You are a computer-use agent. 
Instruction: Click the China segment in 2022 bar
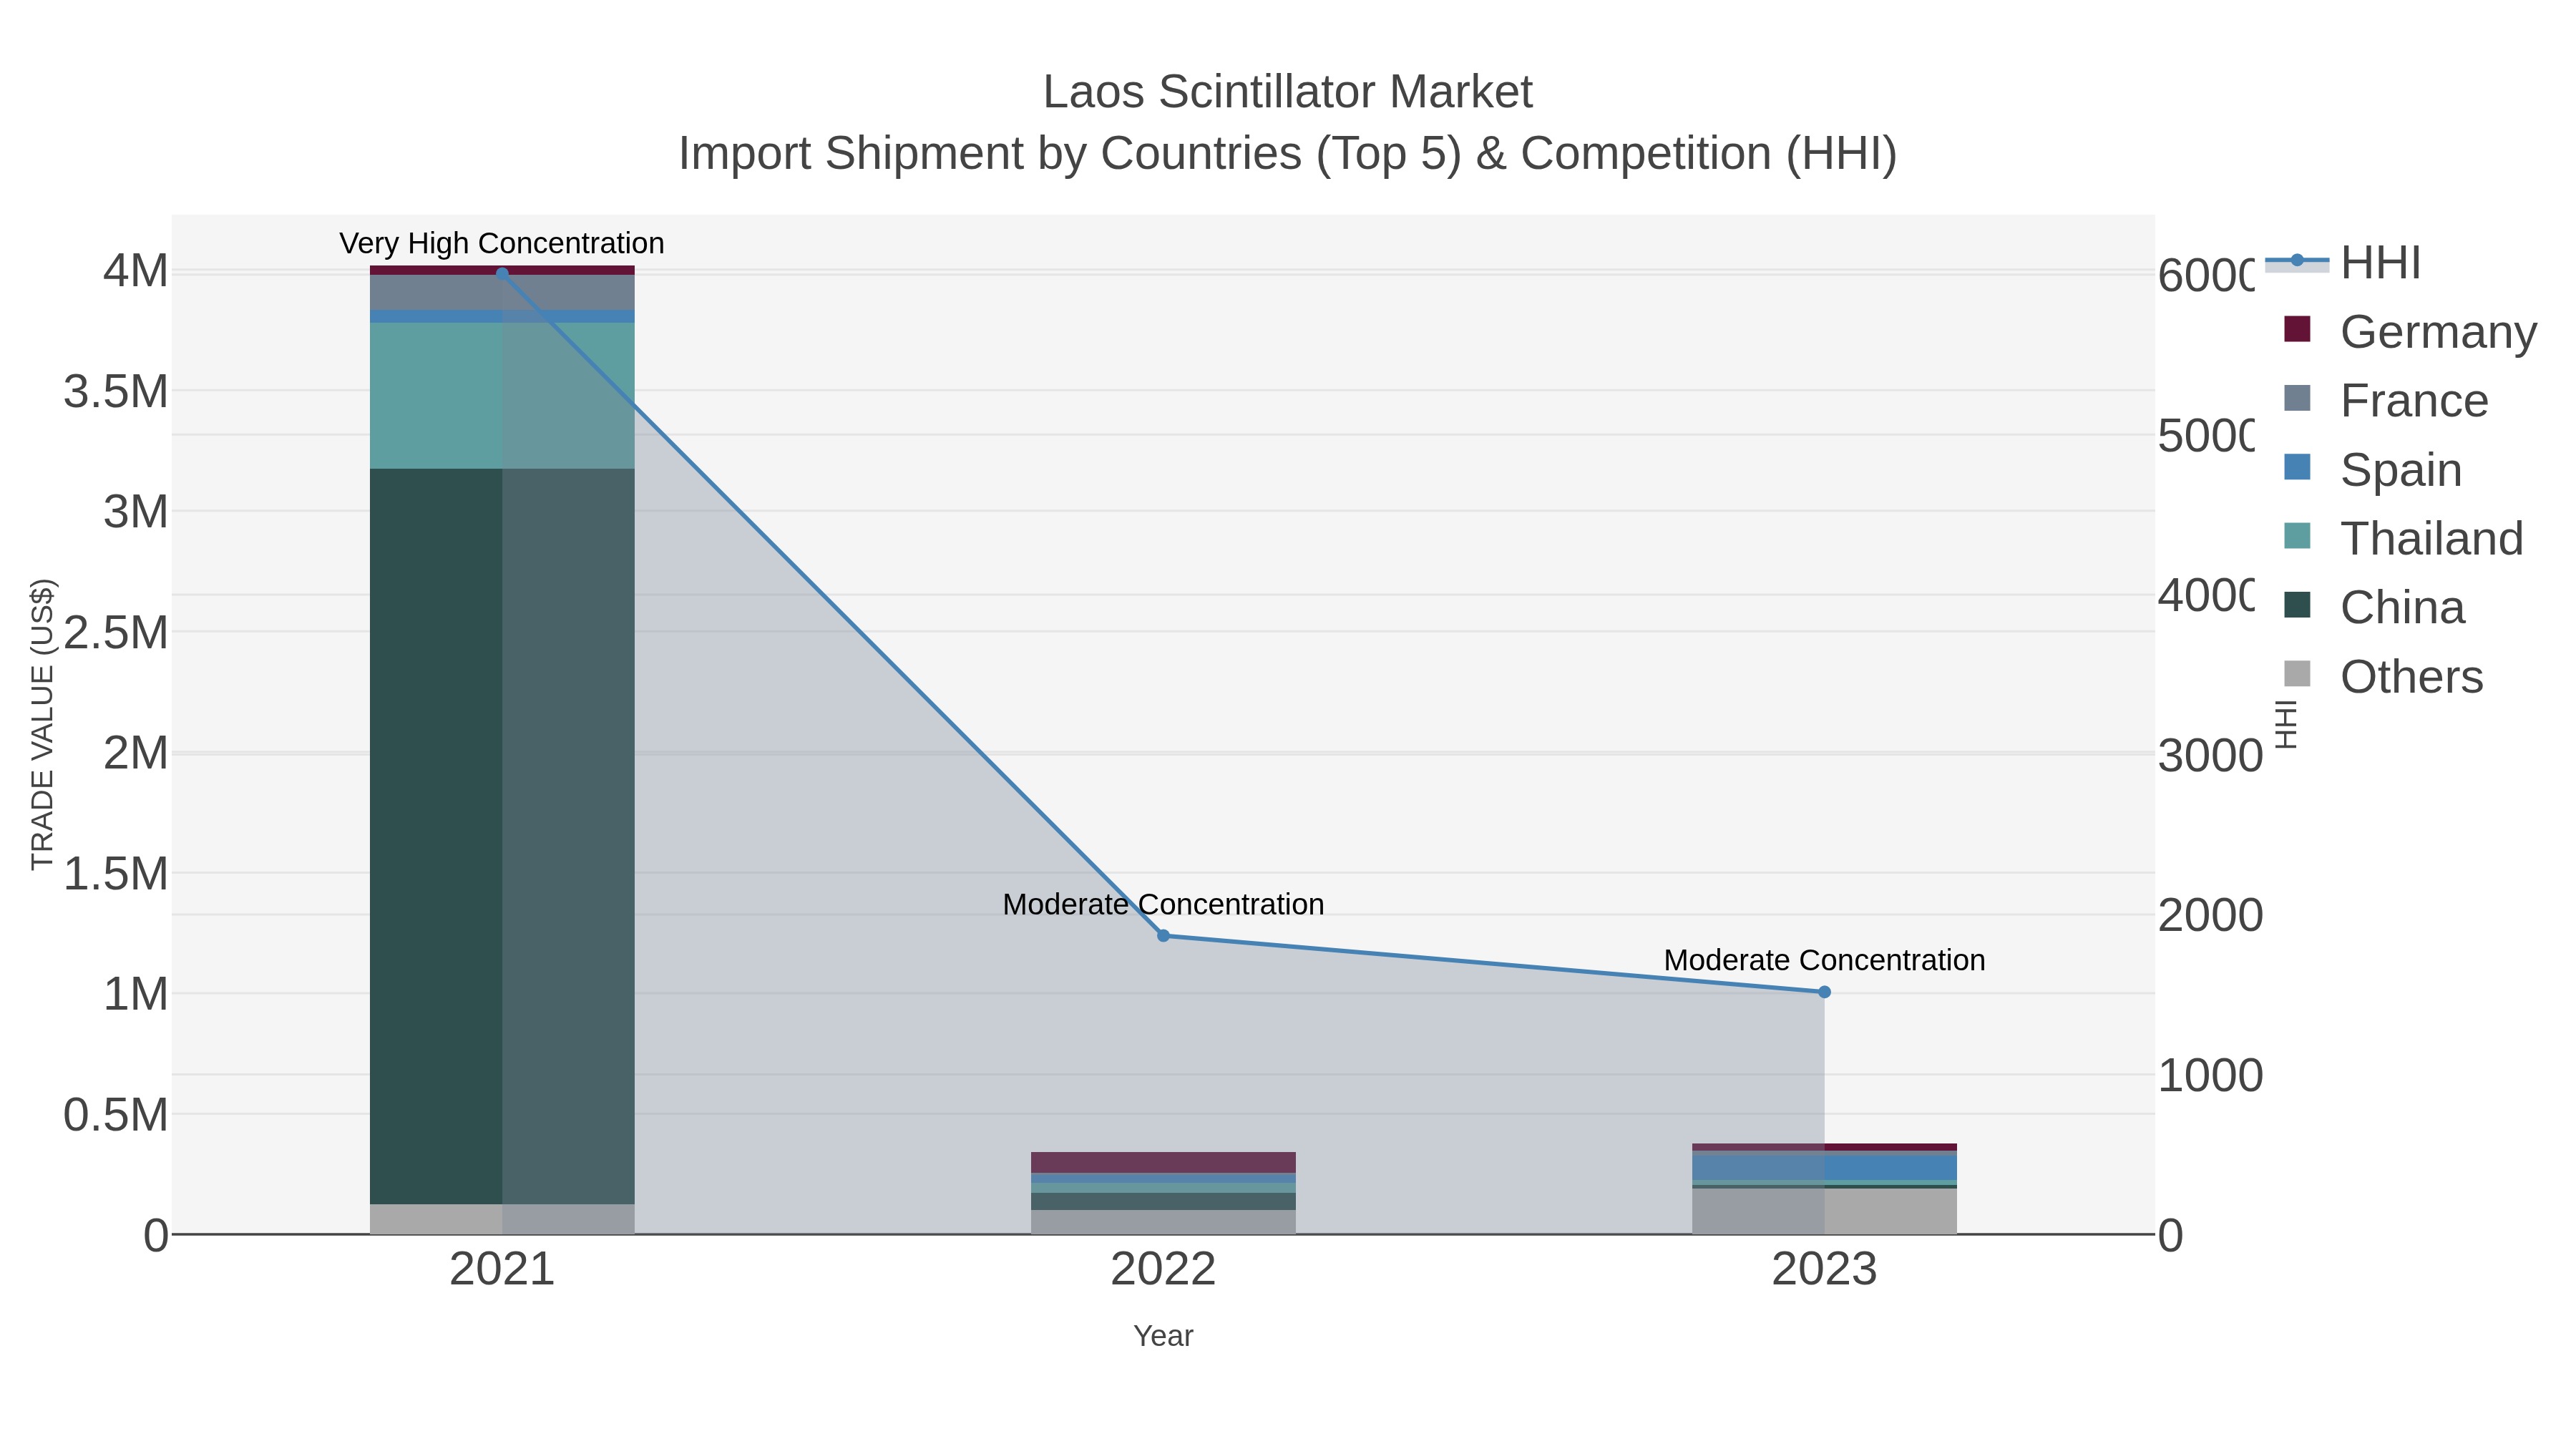[1163, 1201]
